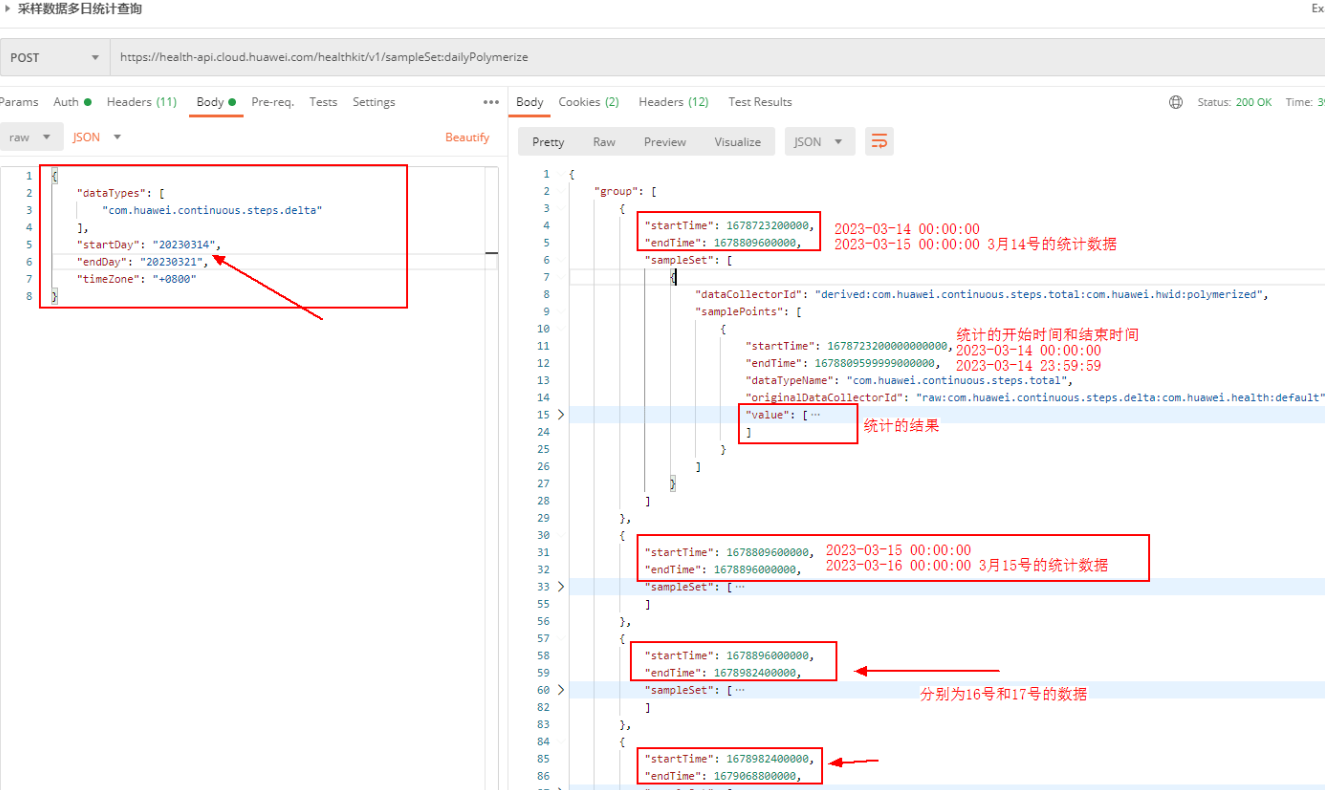The image size is (1325, 790).
Task: Click the "com.huawei.continuous.steps.delta" string in request body
Action: point(213,210)
